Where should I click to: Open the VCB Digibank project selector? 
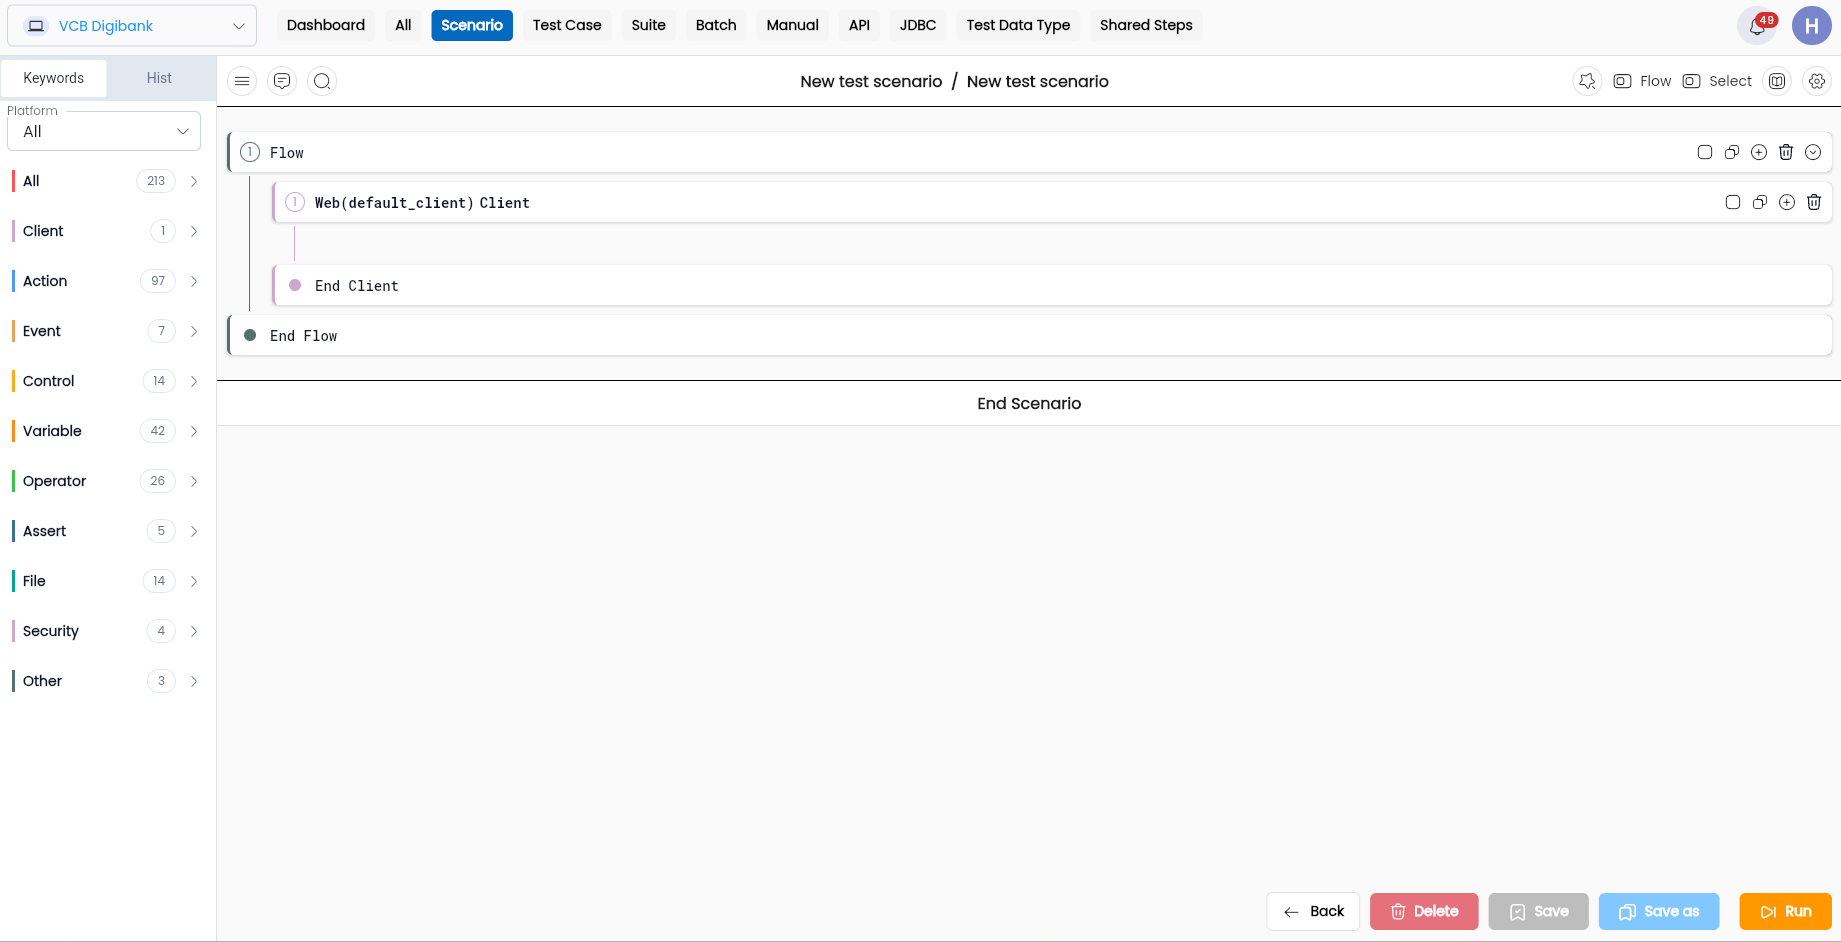pyautogui.click(x=132, y=26)
